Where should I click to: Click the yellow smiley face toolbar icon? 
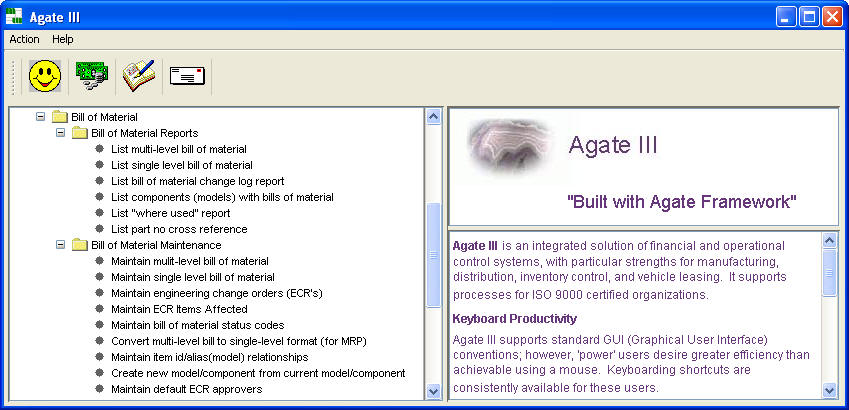point(45,76)
